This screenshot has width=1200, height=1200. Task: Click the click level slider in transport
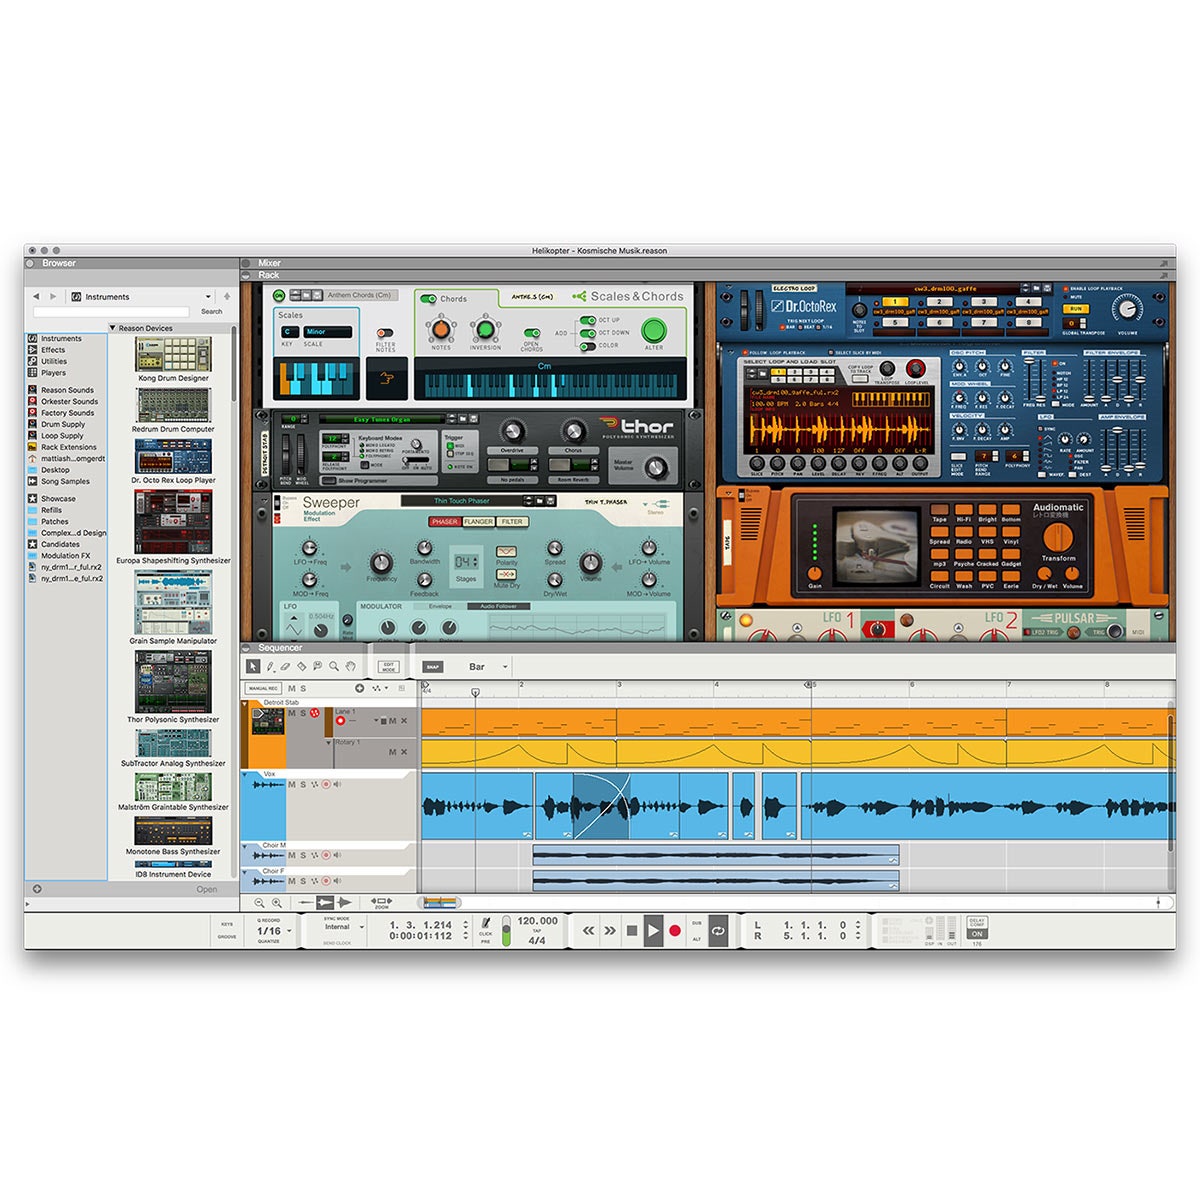(x=506, y=929)
